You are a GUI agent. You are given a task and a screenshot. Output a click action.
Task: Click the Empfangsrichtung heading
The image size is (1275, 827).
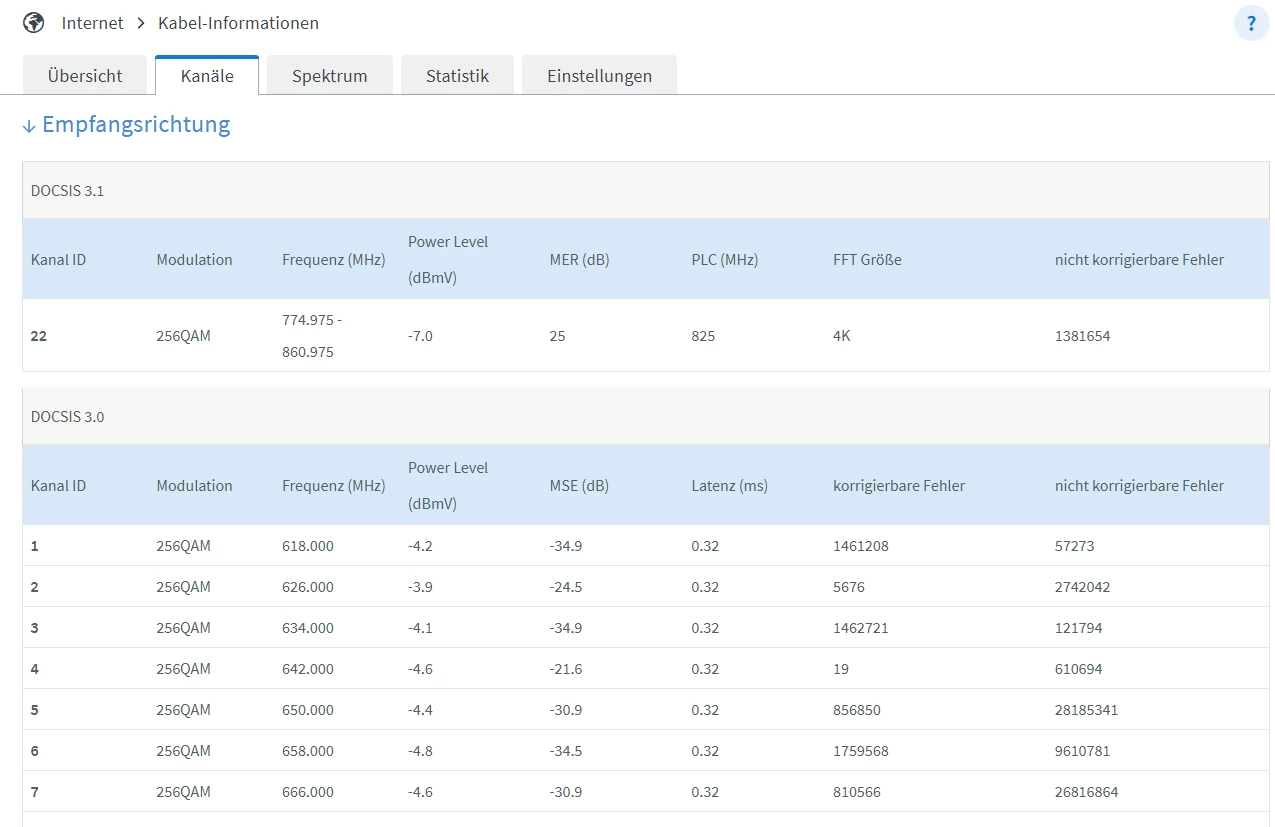pos(136,125)
